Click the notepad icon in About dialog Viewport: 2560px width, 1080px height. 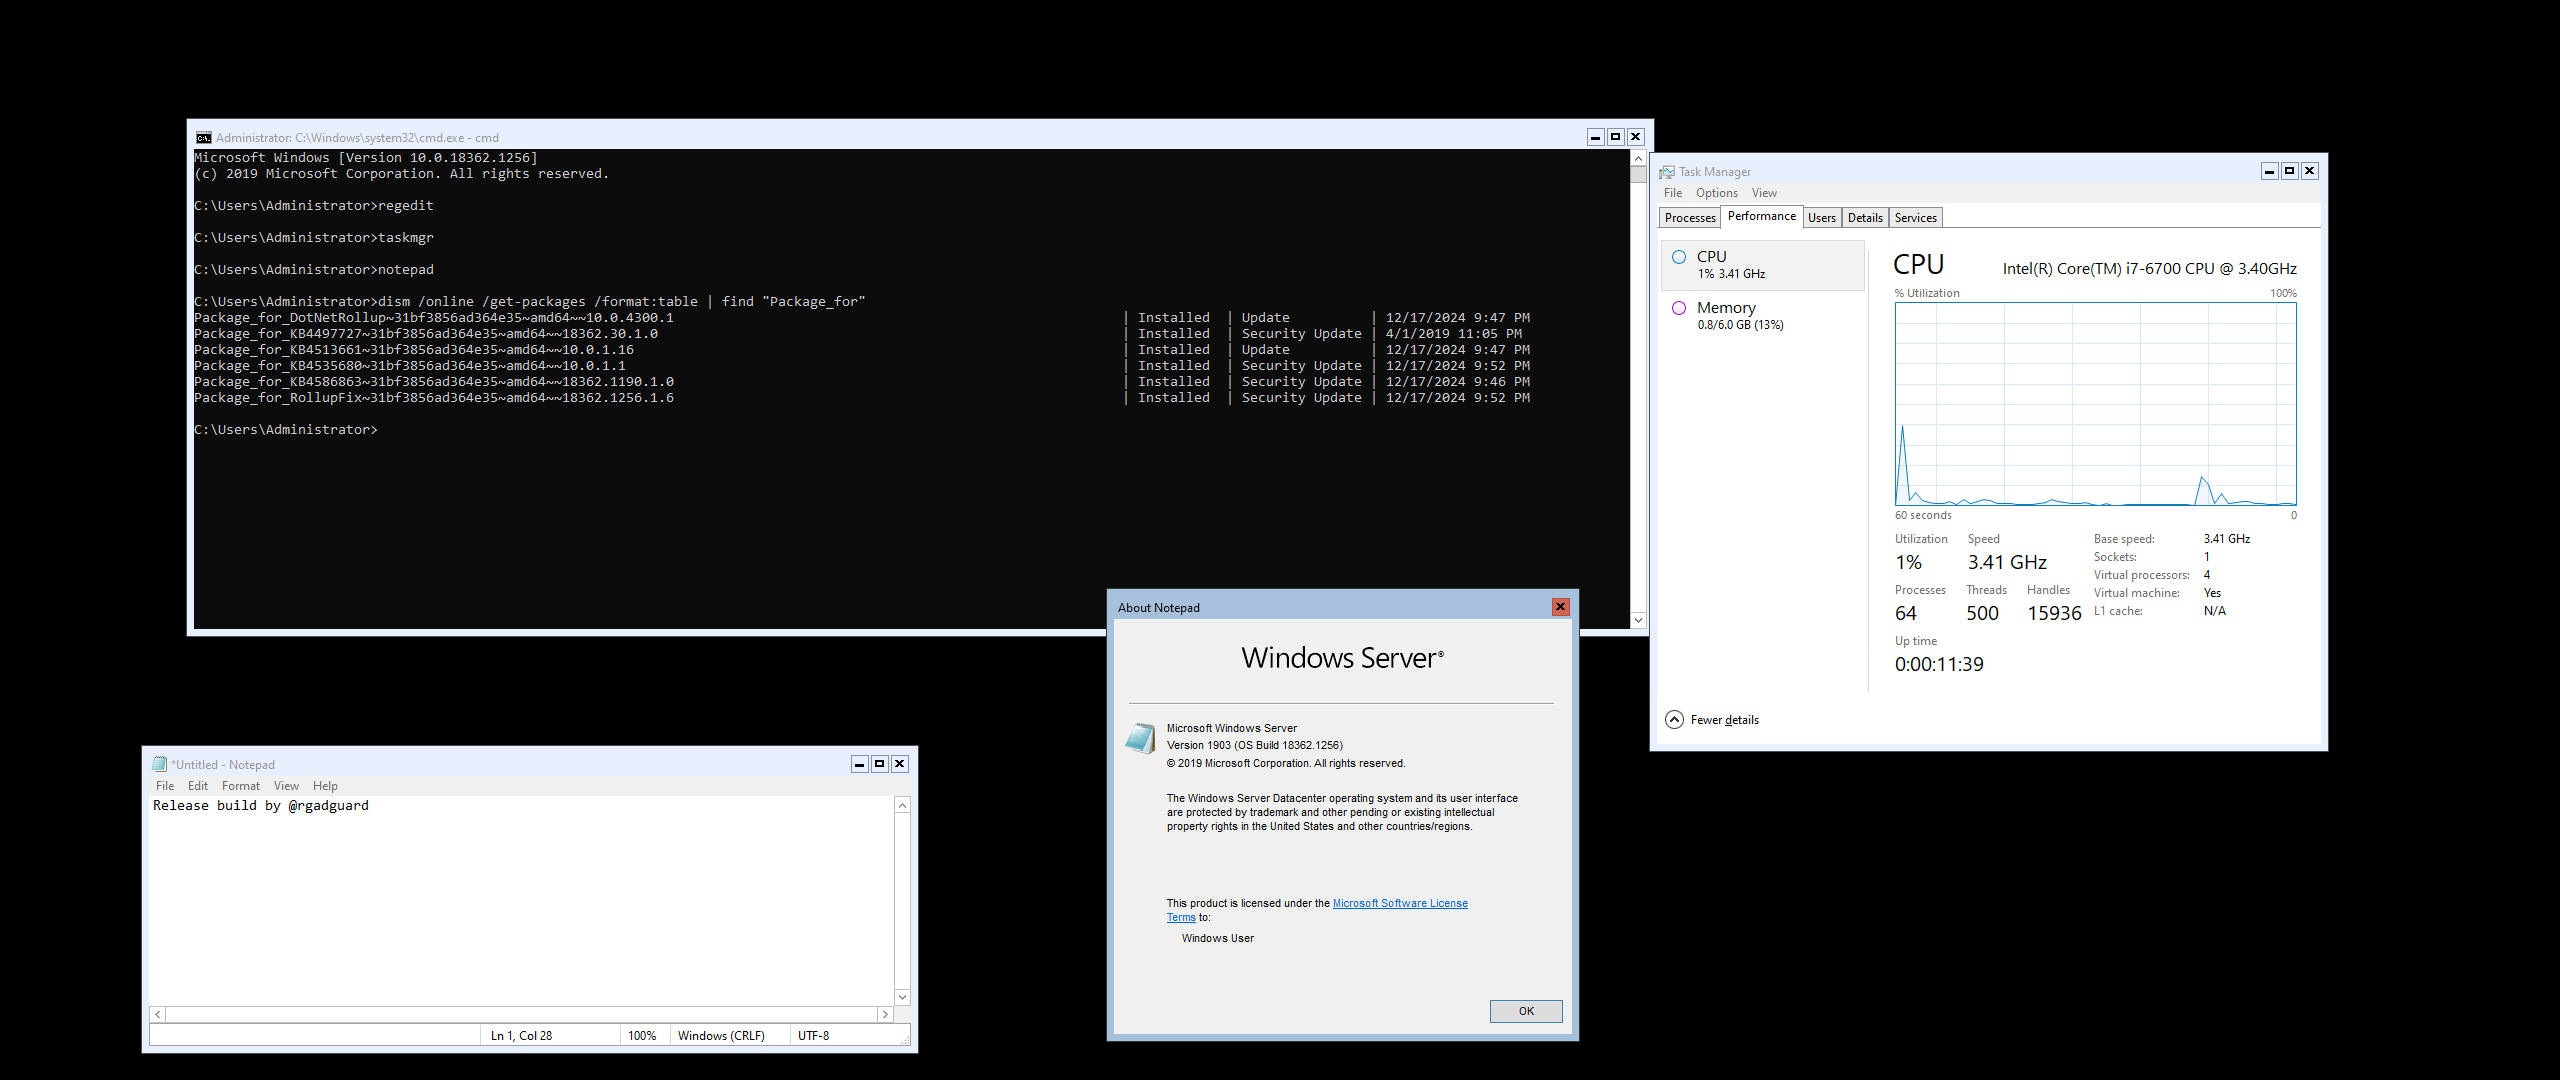click(1141, 738)
